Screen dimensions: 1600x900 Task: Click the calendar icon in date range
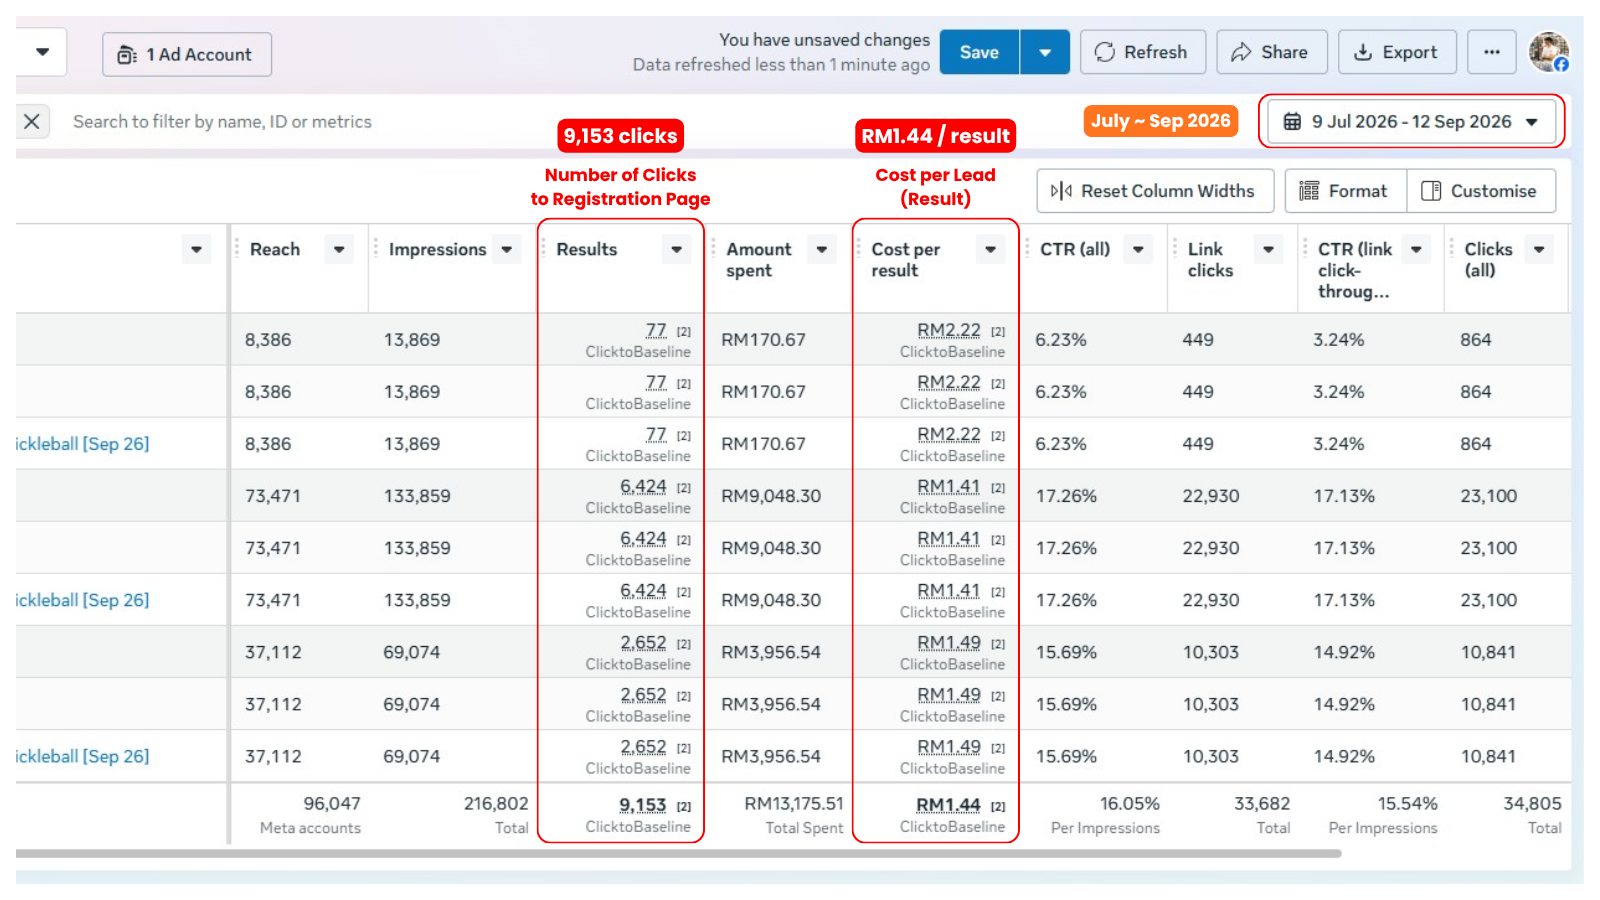coord(1292,121)
